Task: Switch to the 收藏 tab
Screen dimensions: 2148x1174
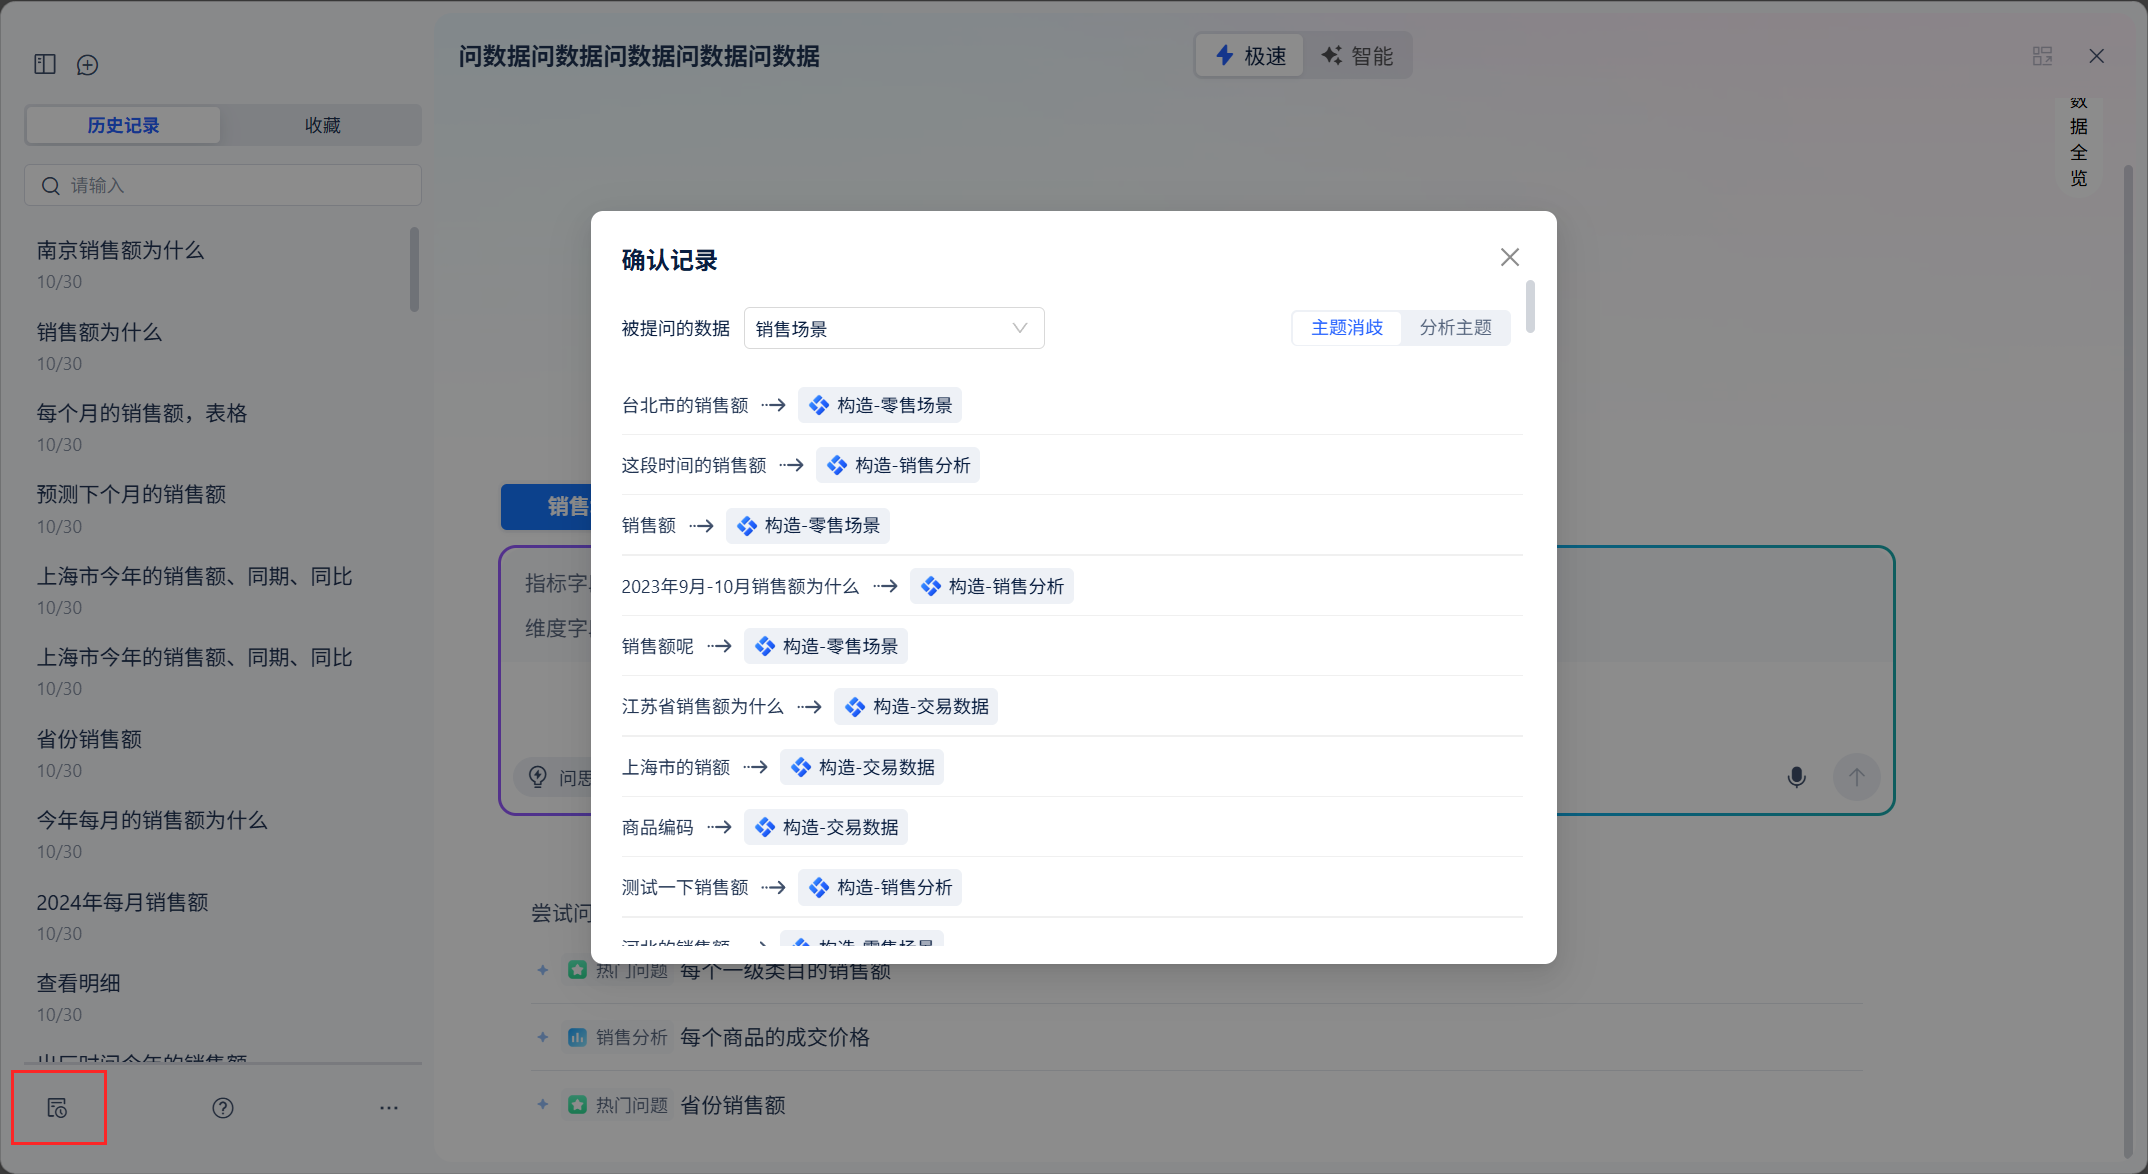Action: (x=322, y=125)
